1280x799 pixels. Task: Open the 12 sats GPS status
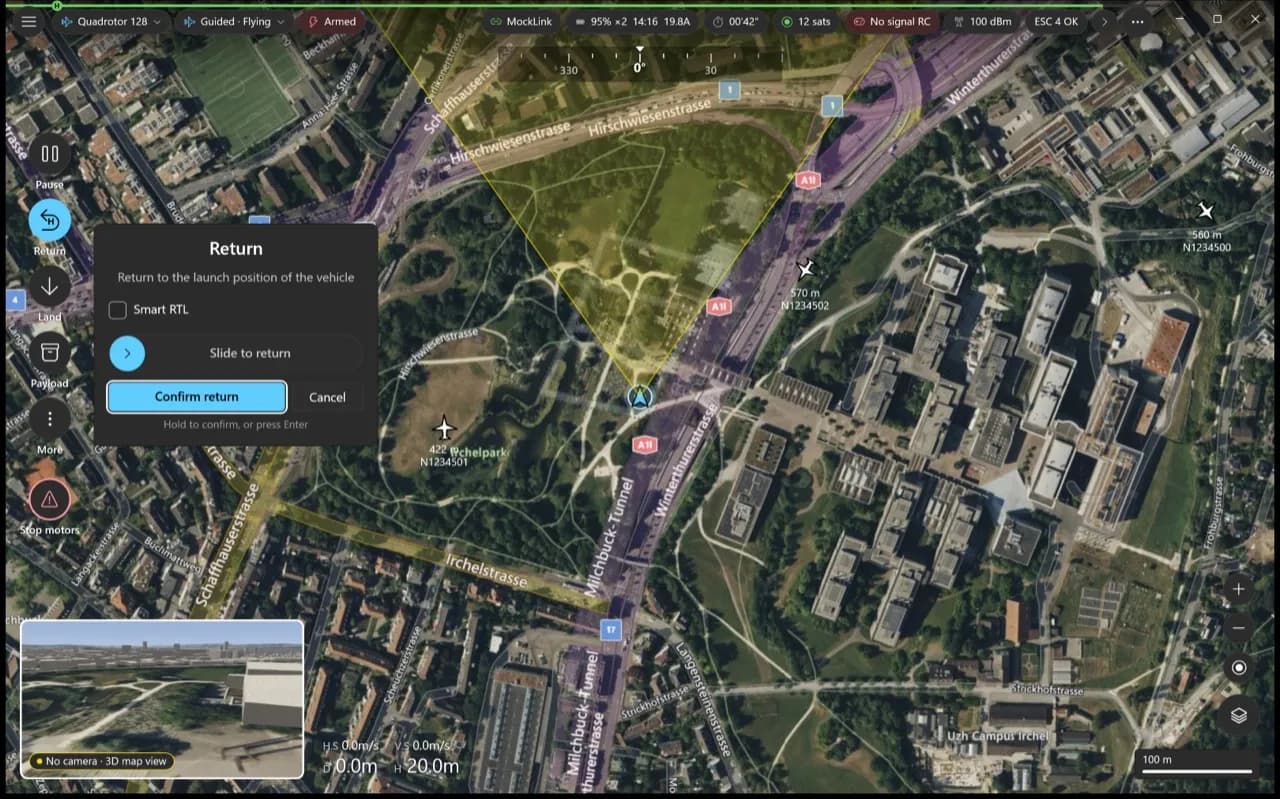tap(806, 21)
